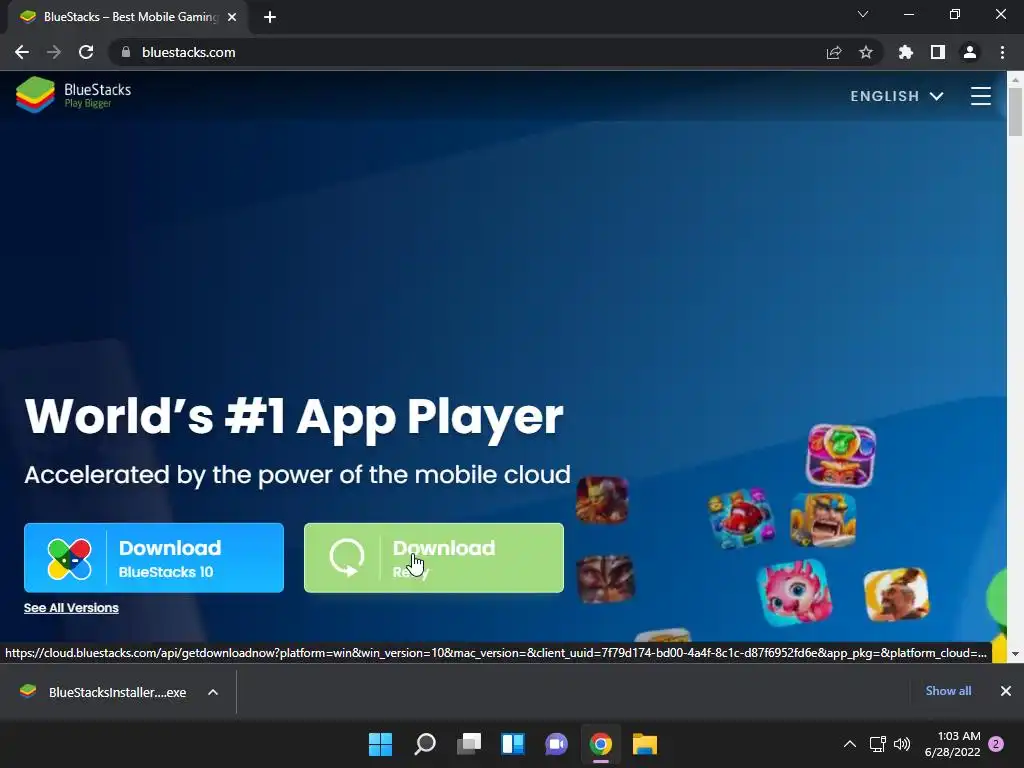Open the See All Versions link
This screenshot has height=768, width=1024.
71,607
